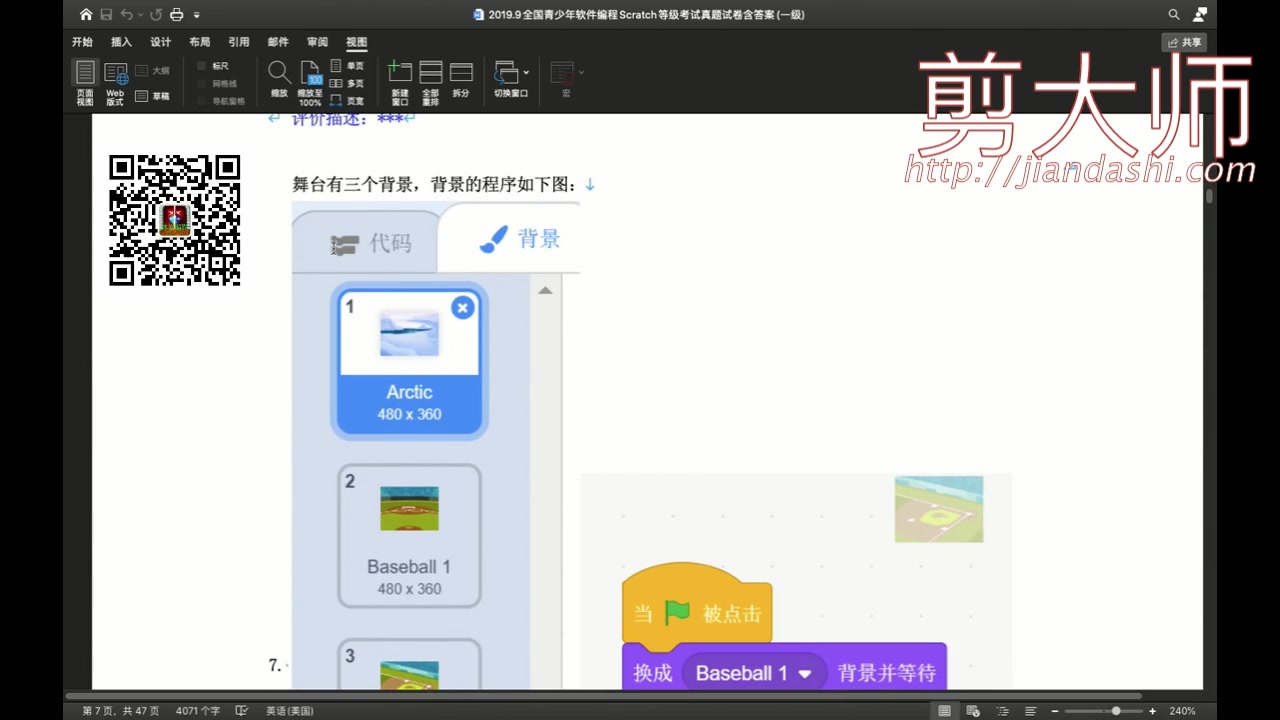Expand the 宏 macros dropdown arrow
This screenshot has width=1280, height=720.
(x=581, y=72)
